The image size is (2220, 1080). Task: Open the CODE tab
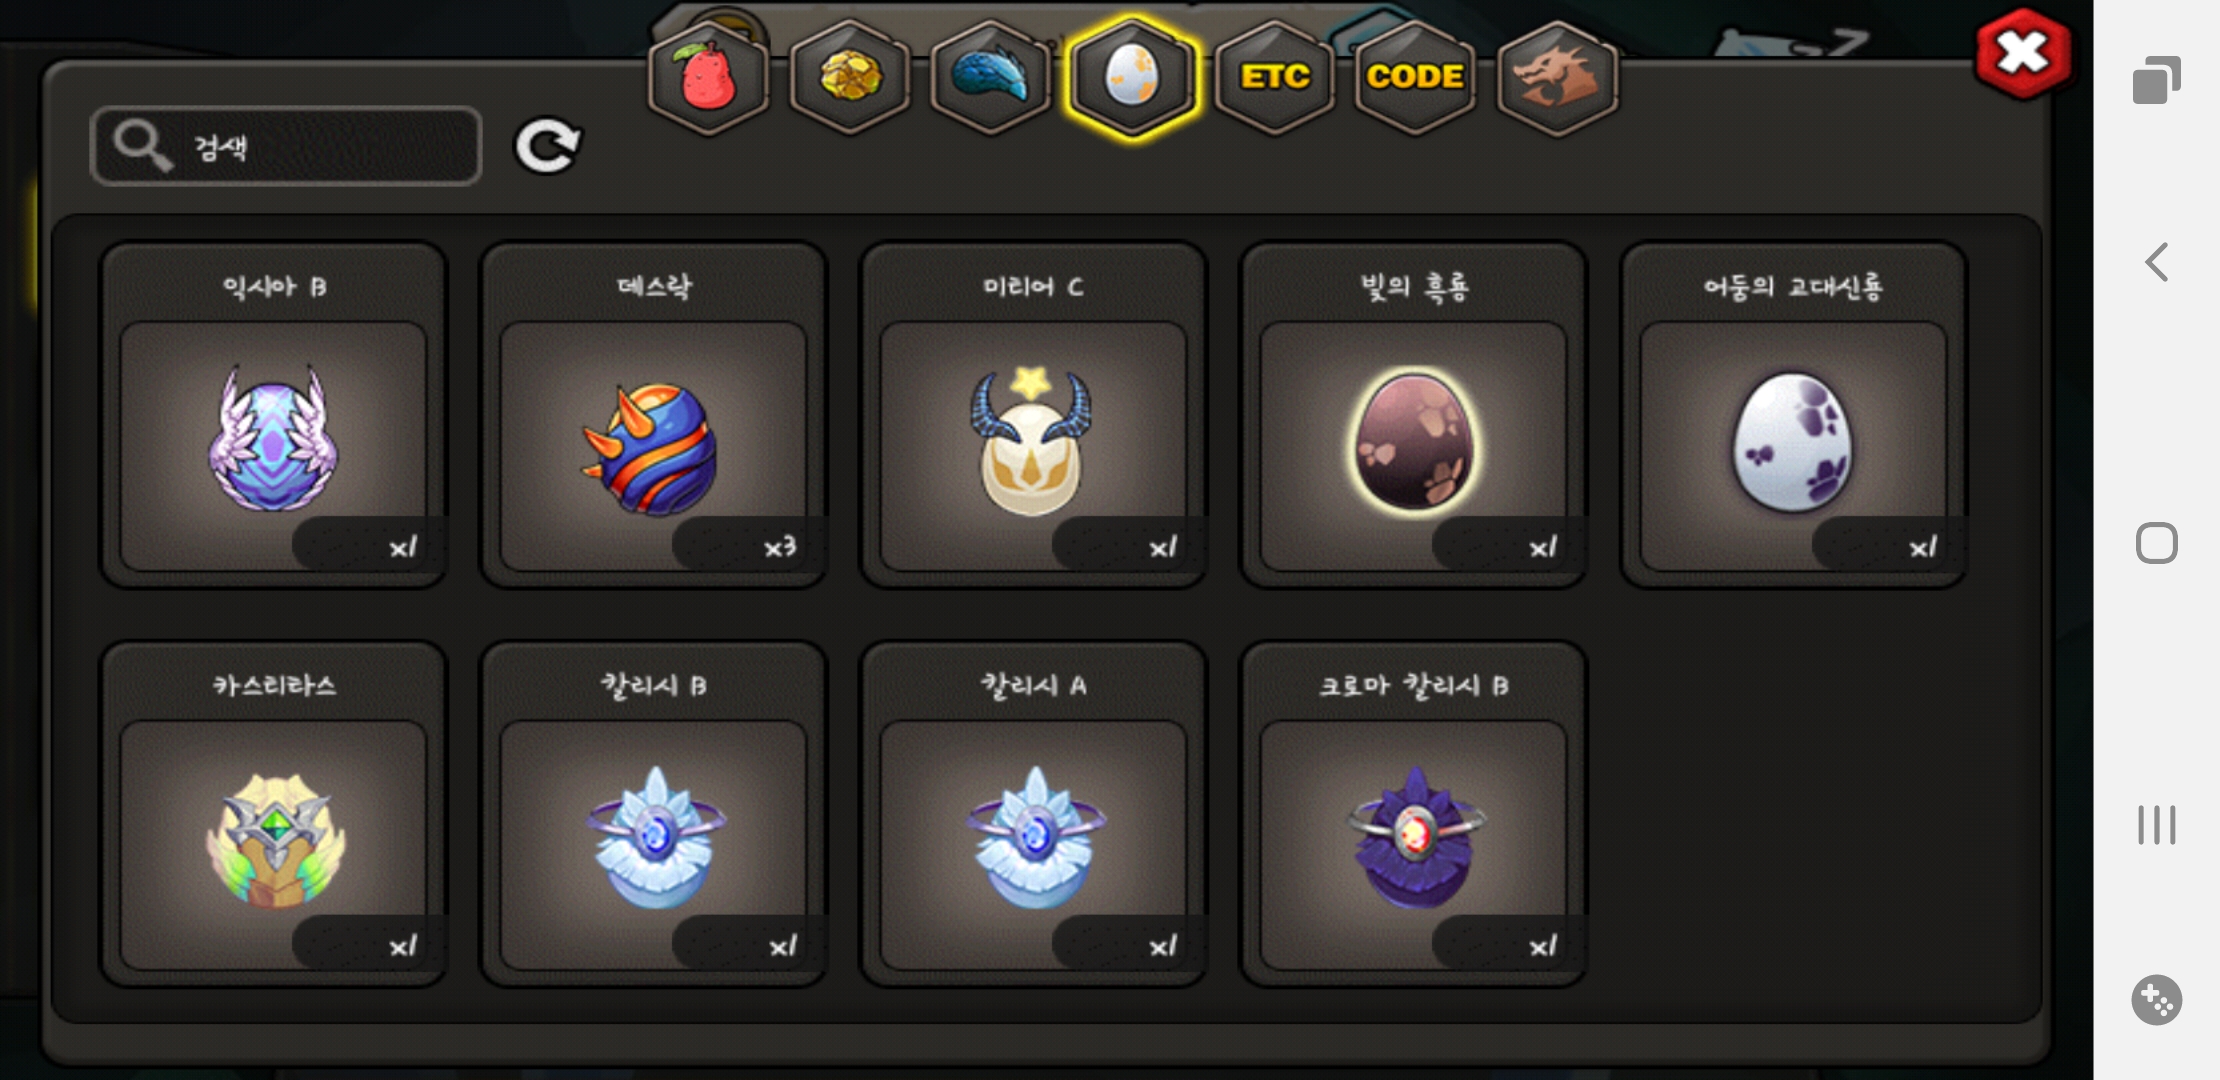pos(1416,78)
